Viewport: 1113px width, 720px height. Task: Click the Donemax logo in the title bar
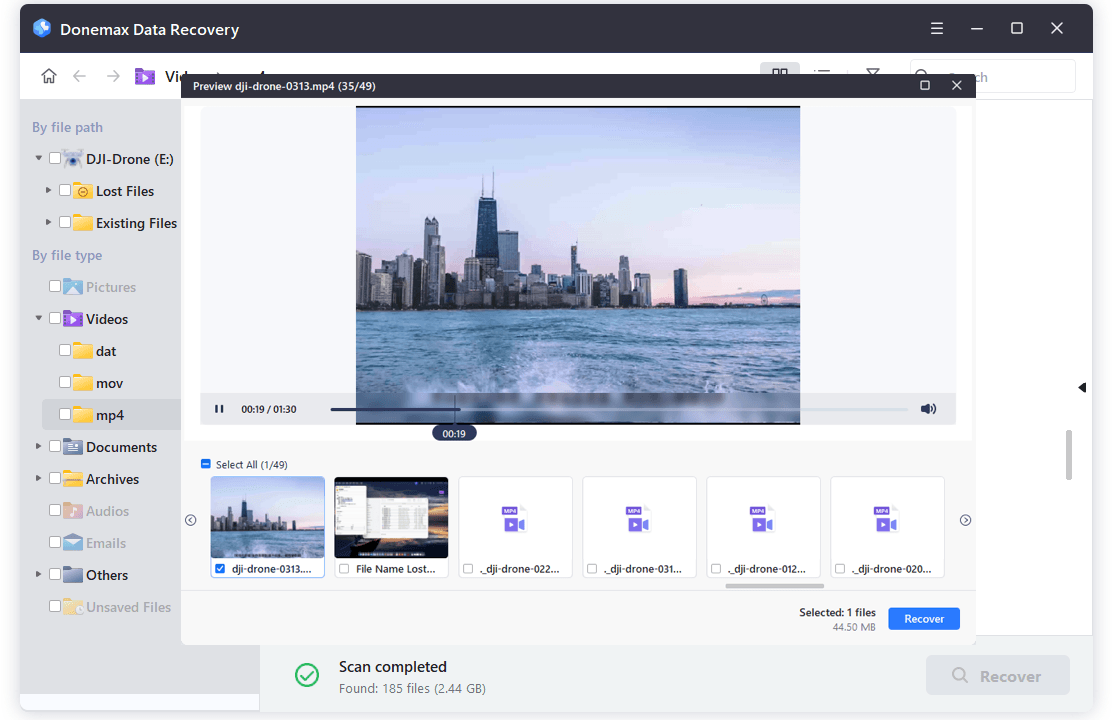click(40, 28)
